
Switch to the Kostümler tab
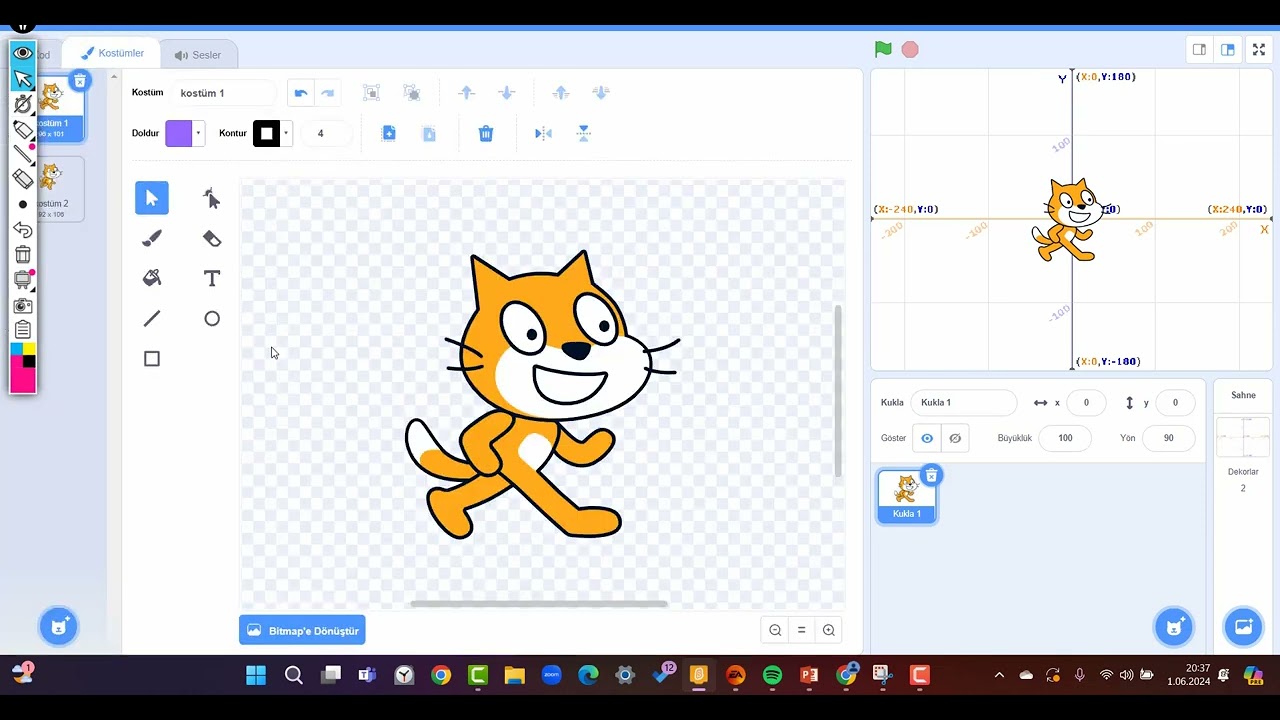click(x=112, y=53)
